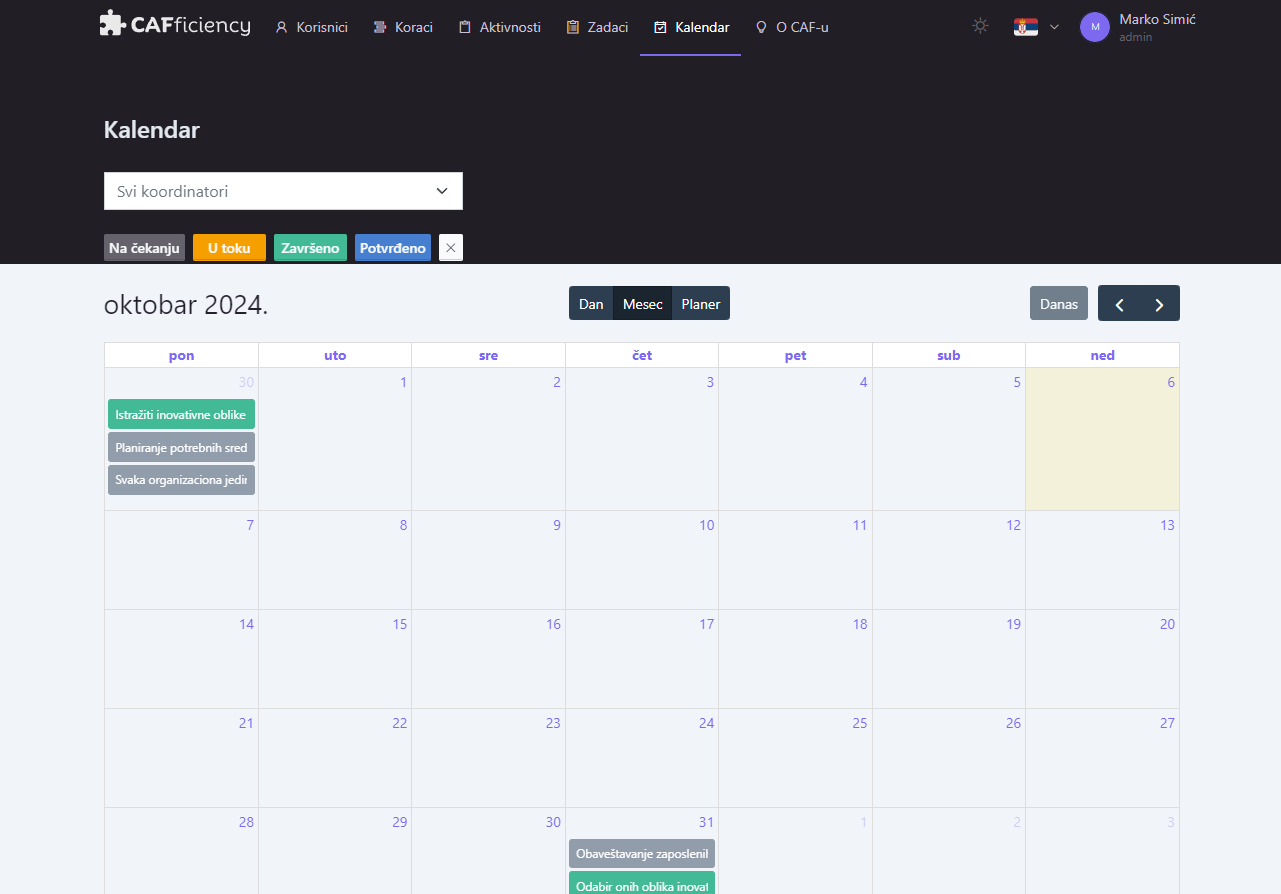Click Marko Simić's user avatar
This screenshot has height=894, width=1281.
point(1095,27)
